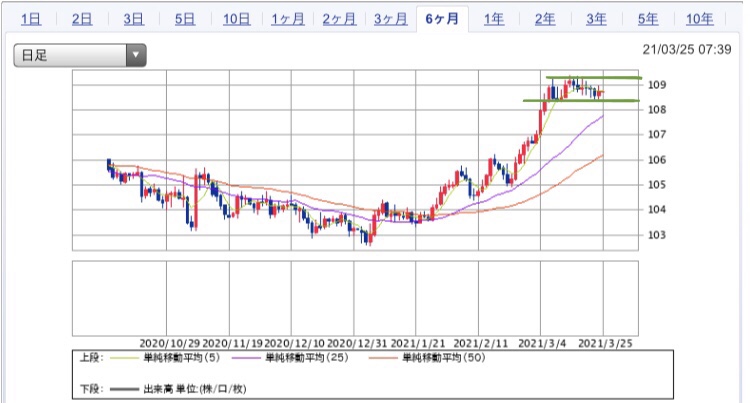The height and width of the screenshot is (403, 750).
Task: Click the 下段 legend label
Action: coord(91,389)
